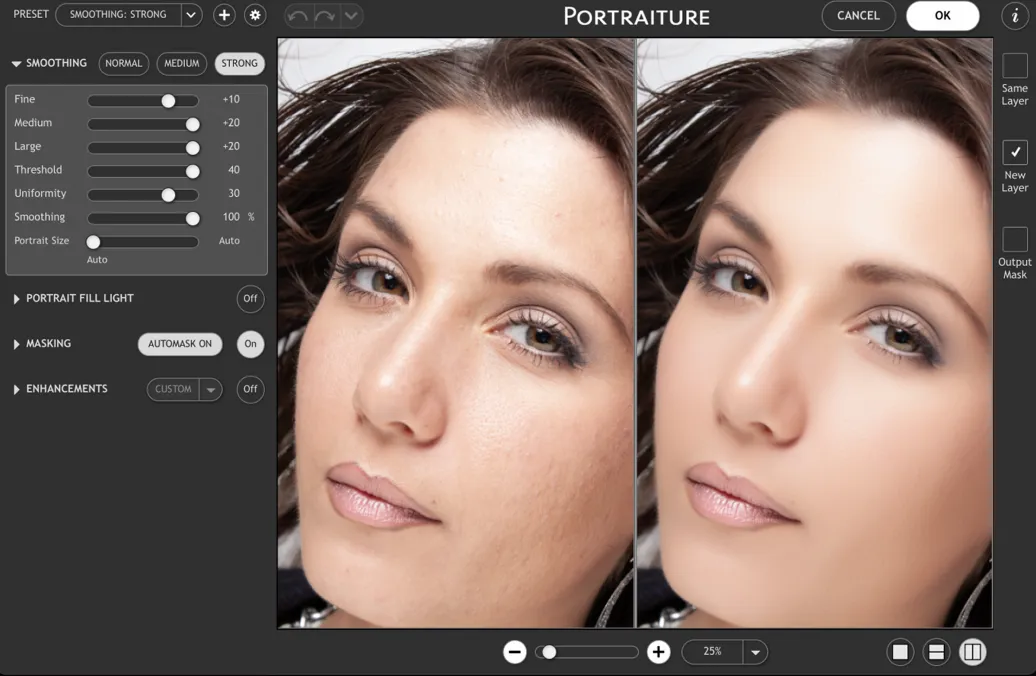Click the smoothed preview image
This screenshot has width=1036, height=676.
815,332
